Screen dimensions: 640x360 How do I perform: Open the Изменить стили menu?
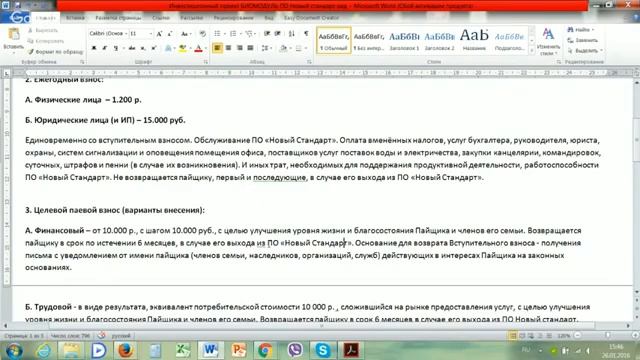(x=548, y=42)
